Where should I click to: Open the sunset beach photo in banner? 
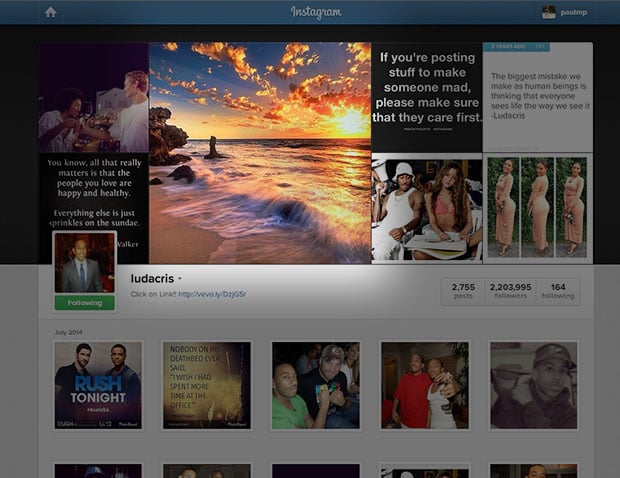pos(260,153)
